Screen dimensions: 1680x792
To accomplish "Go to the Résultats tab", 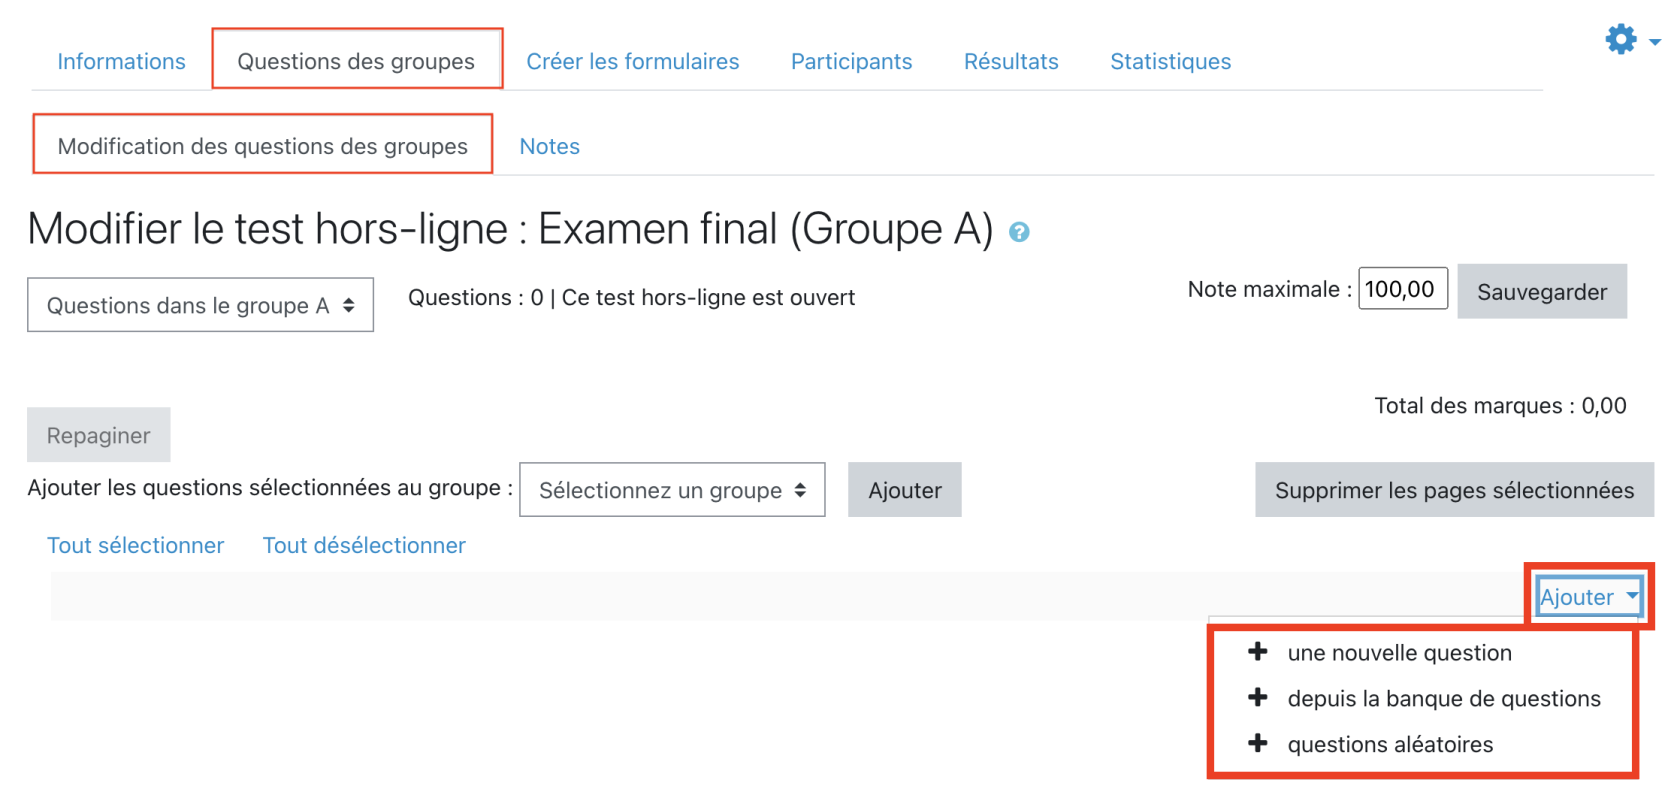I will pyautogui.click(x=1010, y=61).
